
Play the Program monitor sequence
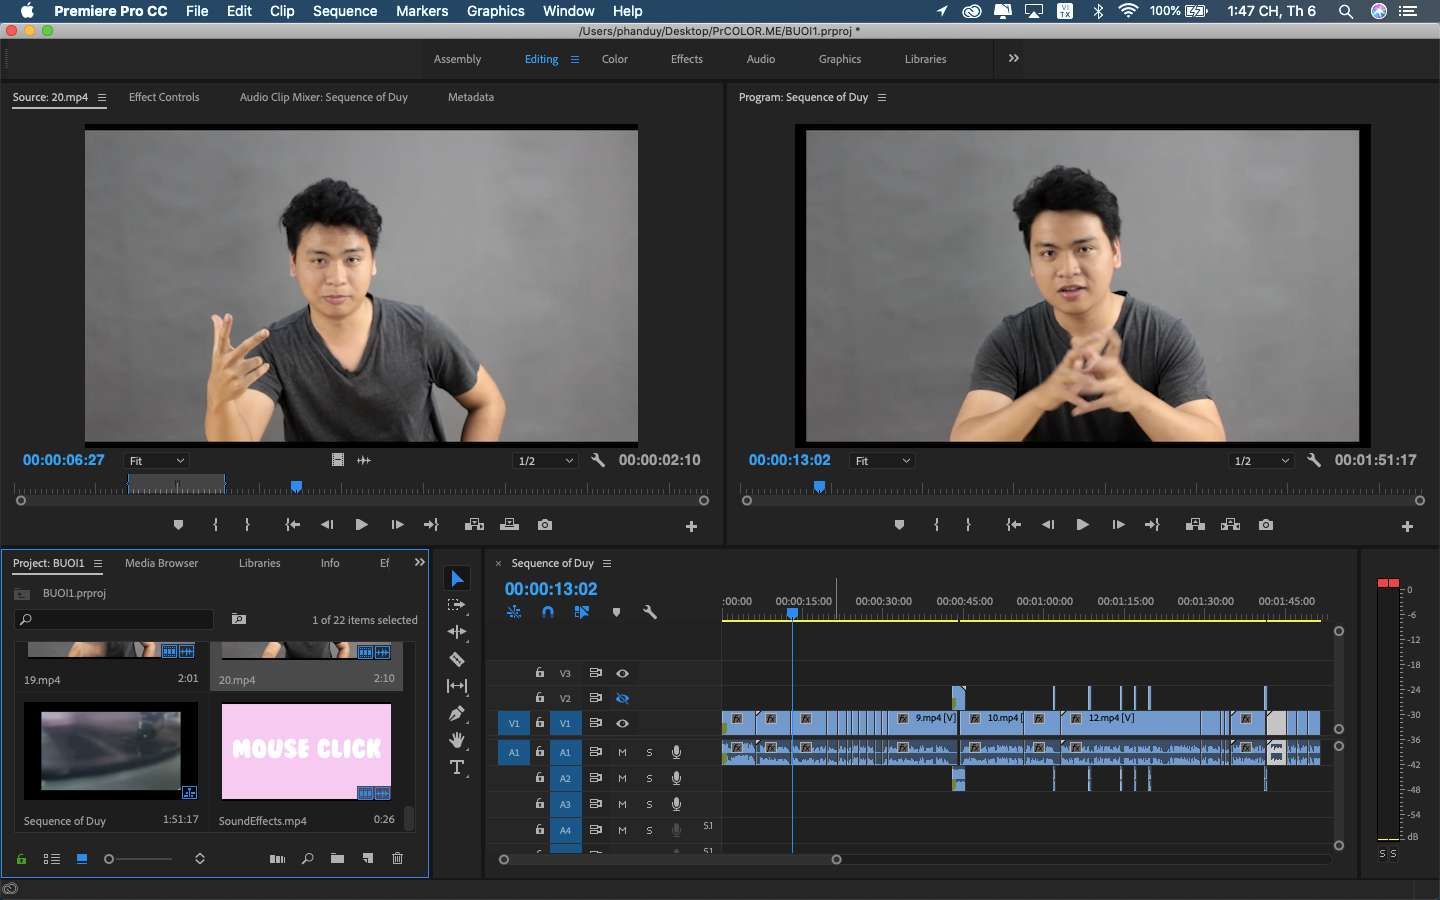pyautogui.click(x=1082, y=525)
